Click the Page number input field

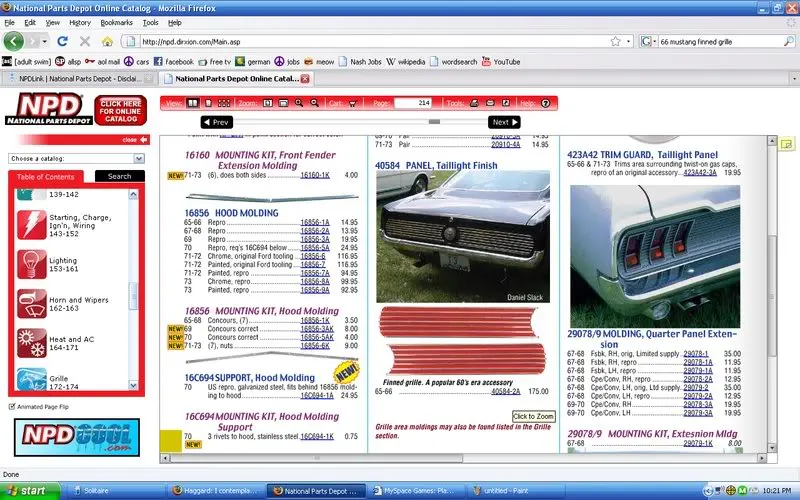click(x=413, y=103)
